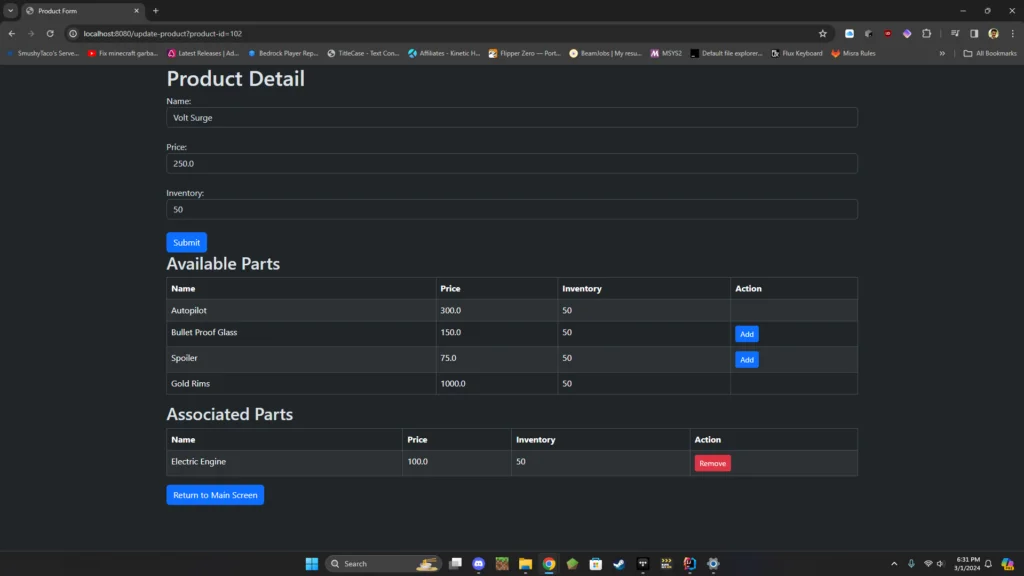Screen dimensions: 1024x576
Task: Open the All Bookmarks folder
Action: [x=990, y=54]
